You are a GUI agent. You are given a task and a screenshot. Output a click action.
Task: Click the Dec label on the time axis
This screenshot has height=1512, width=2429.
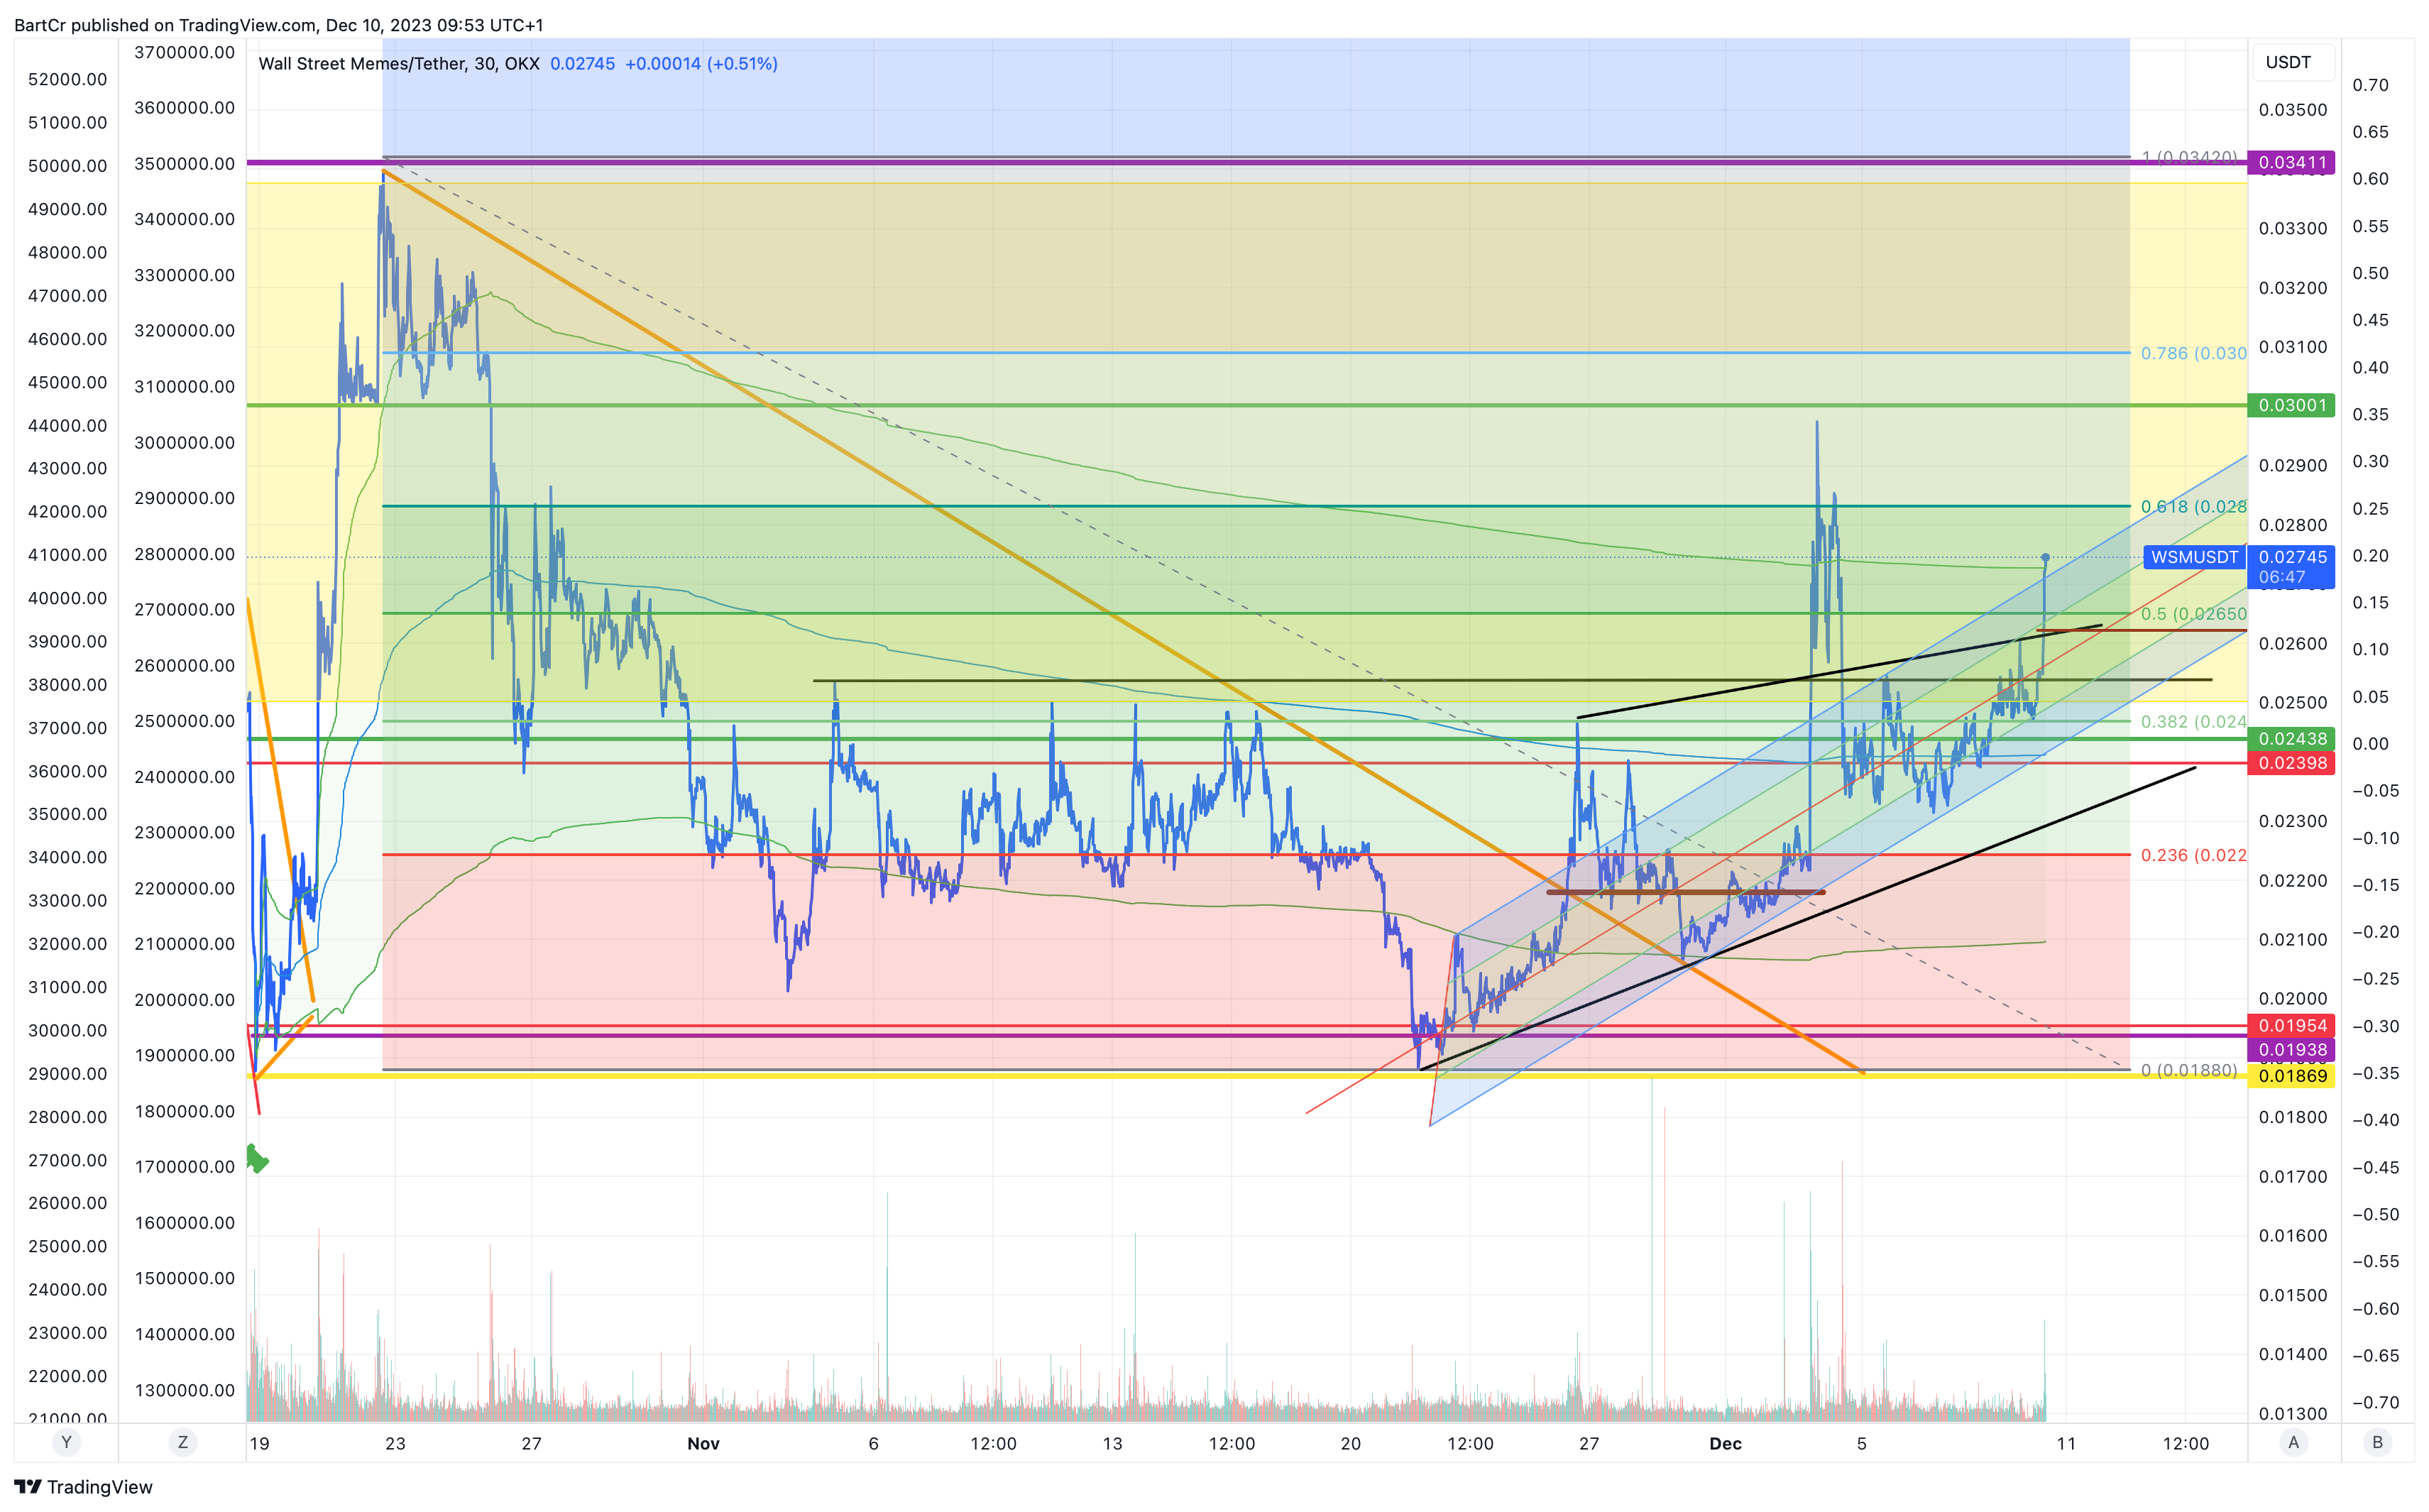tap(1725, 1443)
